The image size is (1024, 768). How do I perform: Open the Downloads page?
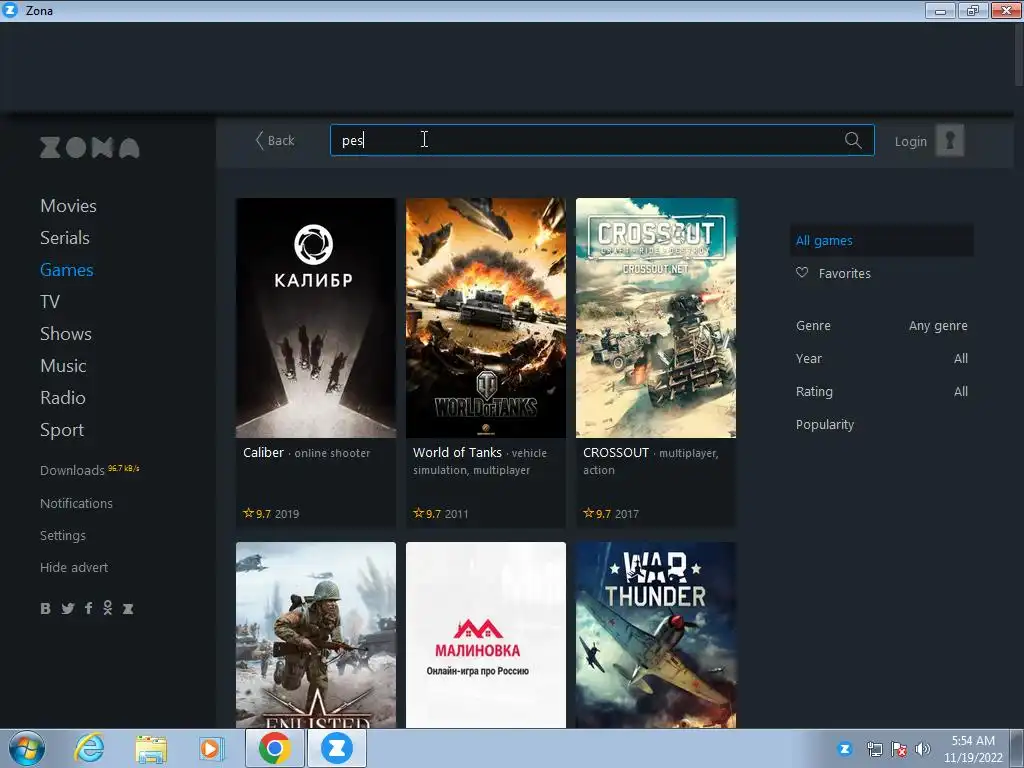72,470
